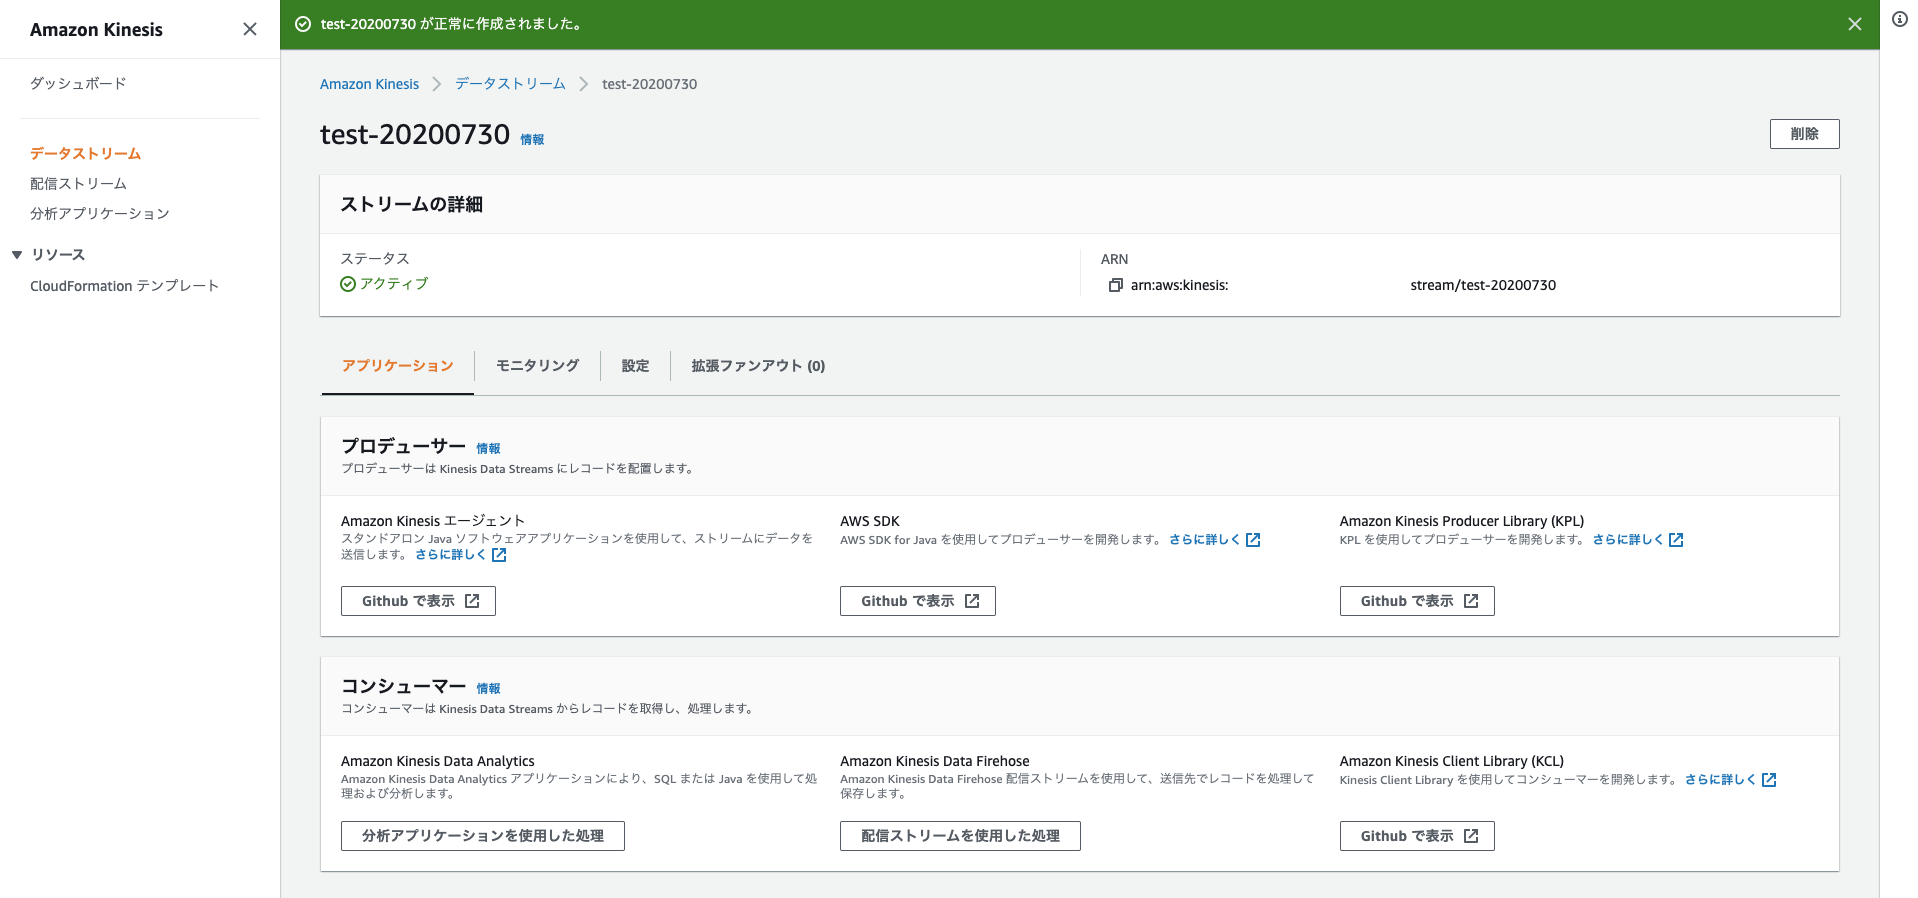This screenshot has width=1918, height=898.
Task: Collapse the リソース section triangle
Action: [x=17, y=255]
